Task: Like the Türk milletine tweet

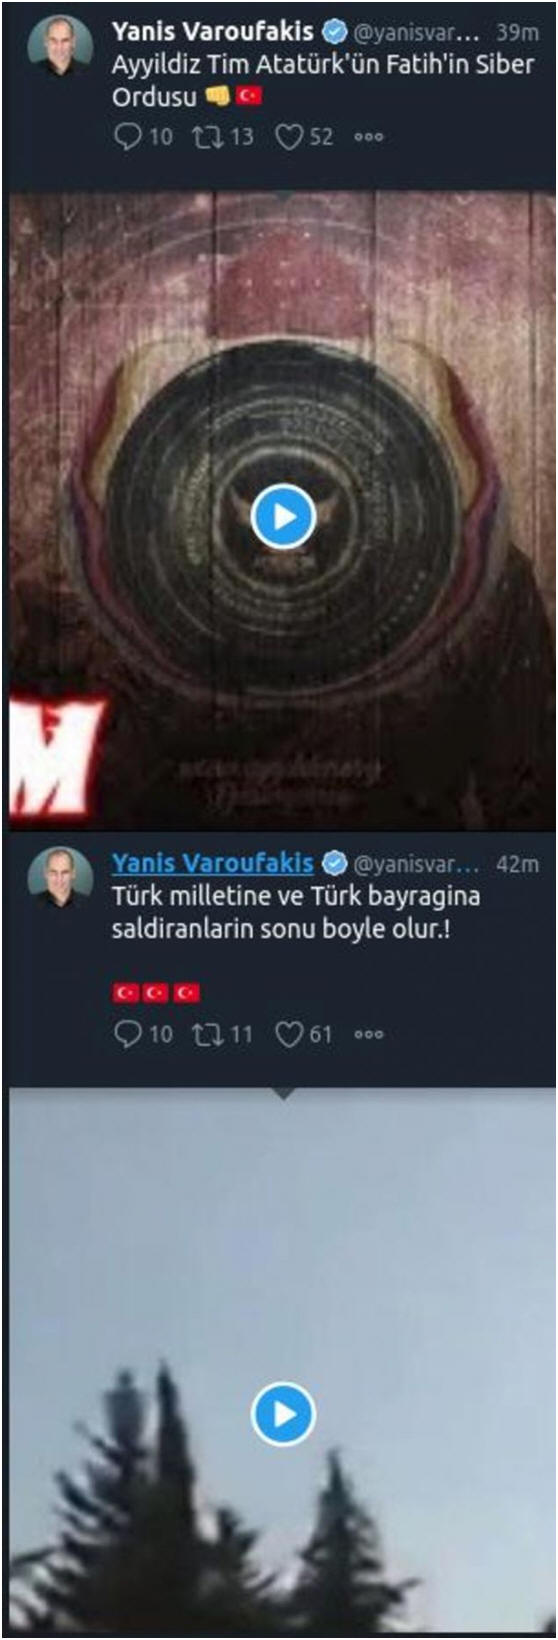Action: click(x=289, y=1034)
